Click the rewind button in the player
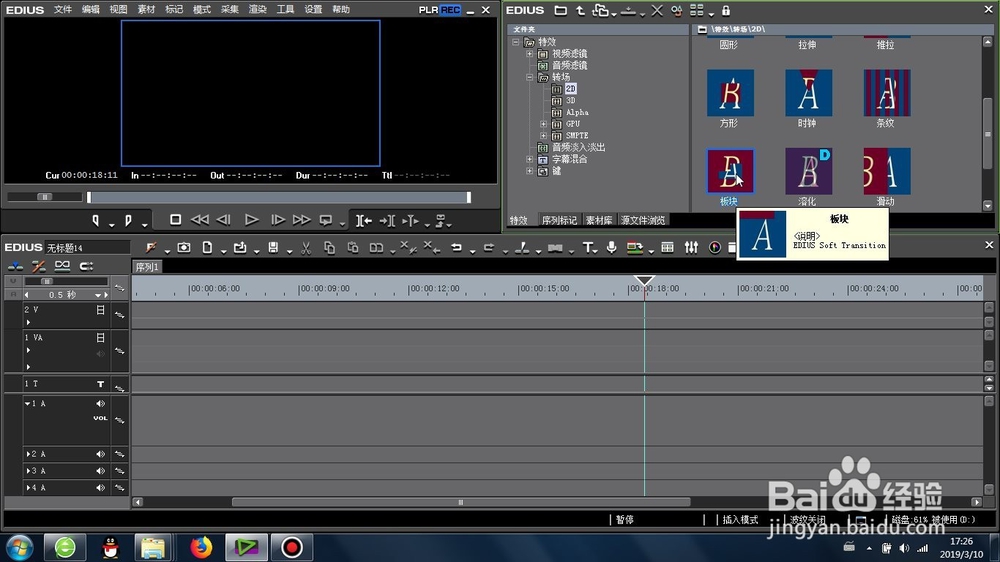Screen dimensions: 1000x562 (200, 220)
